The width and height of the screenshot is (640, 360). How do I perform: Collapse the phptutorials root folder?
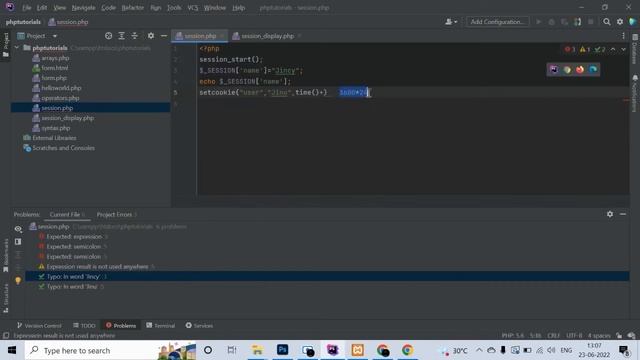coord(17,48)
